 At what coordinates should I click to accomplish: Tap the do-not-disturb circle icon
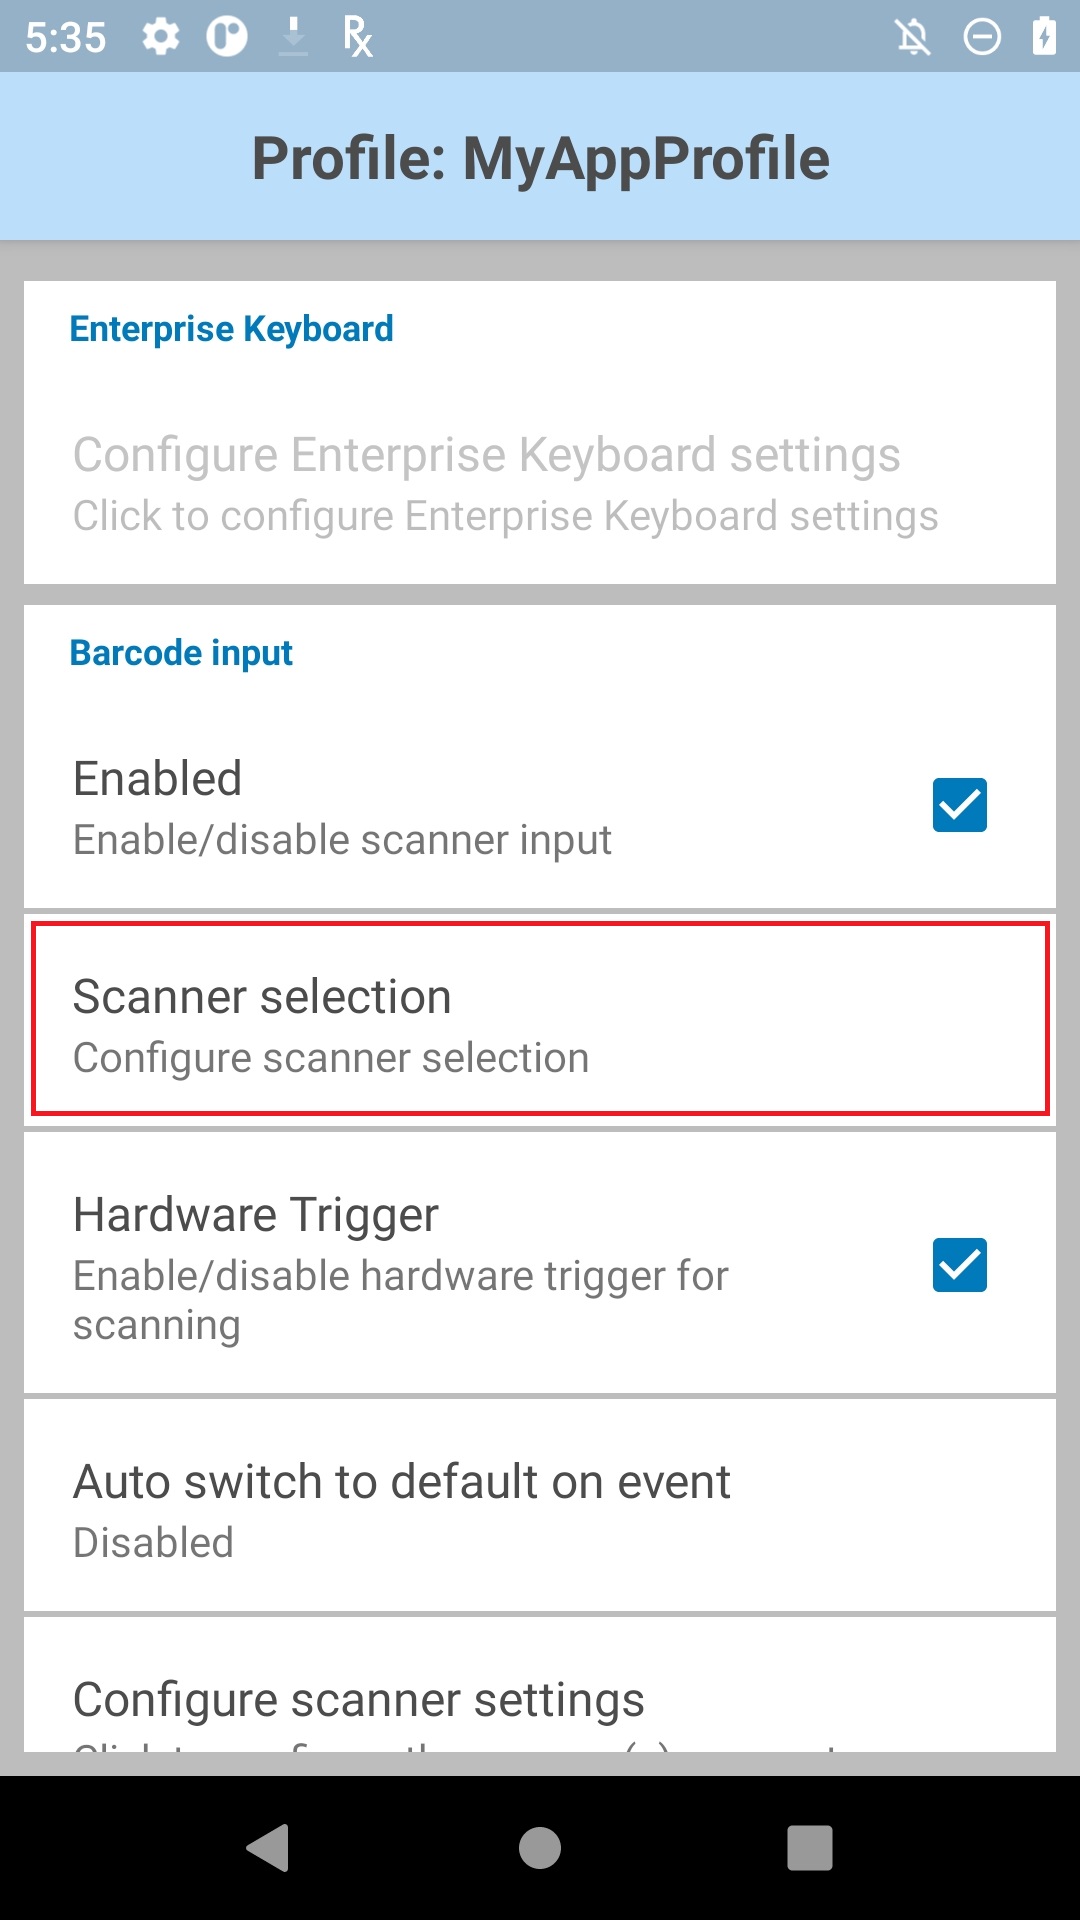click(x=982, y=38)
